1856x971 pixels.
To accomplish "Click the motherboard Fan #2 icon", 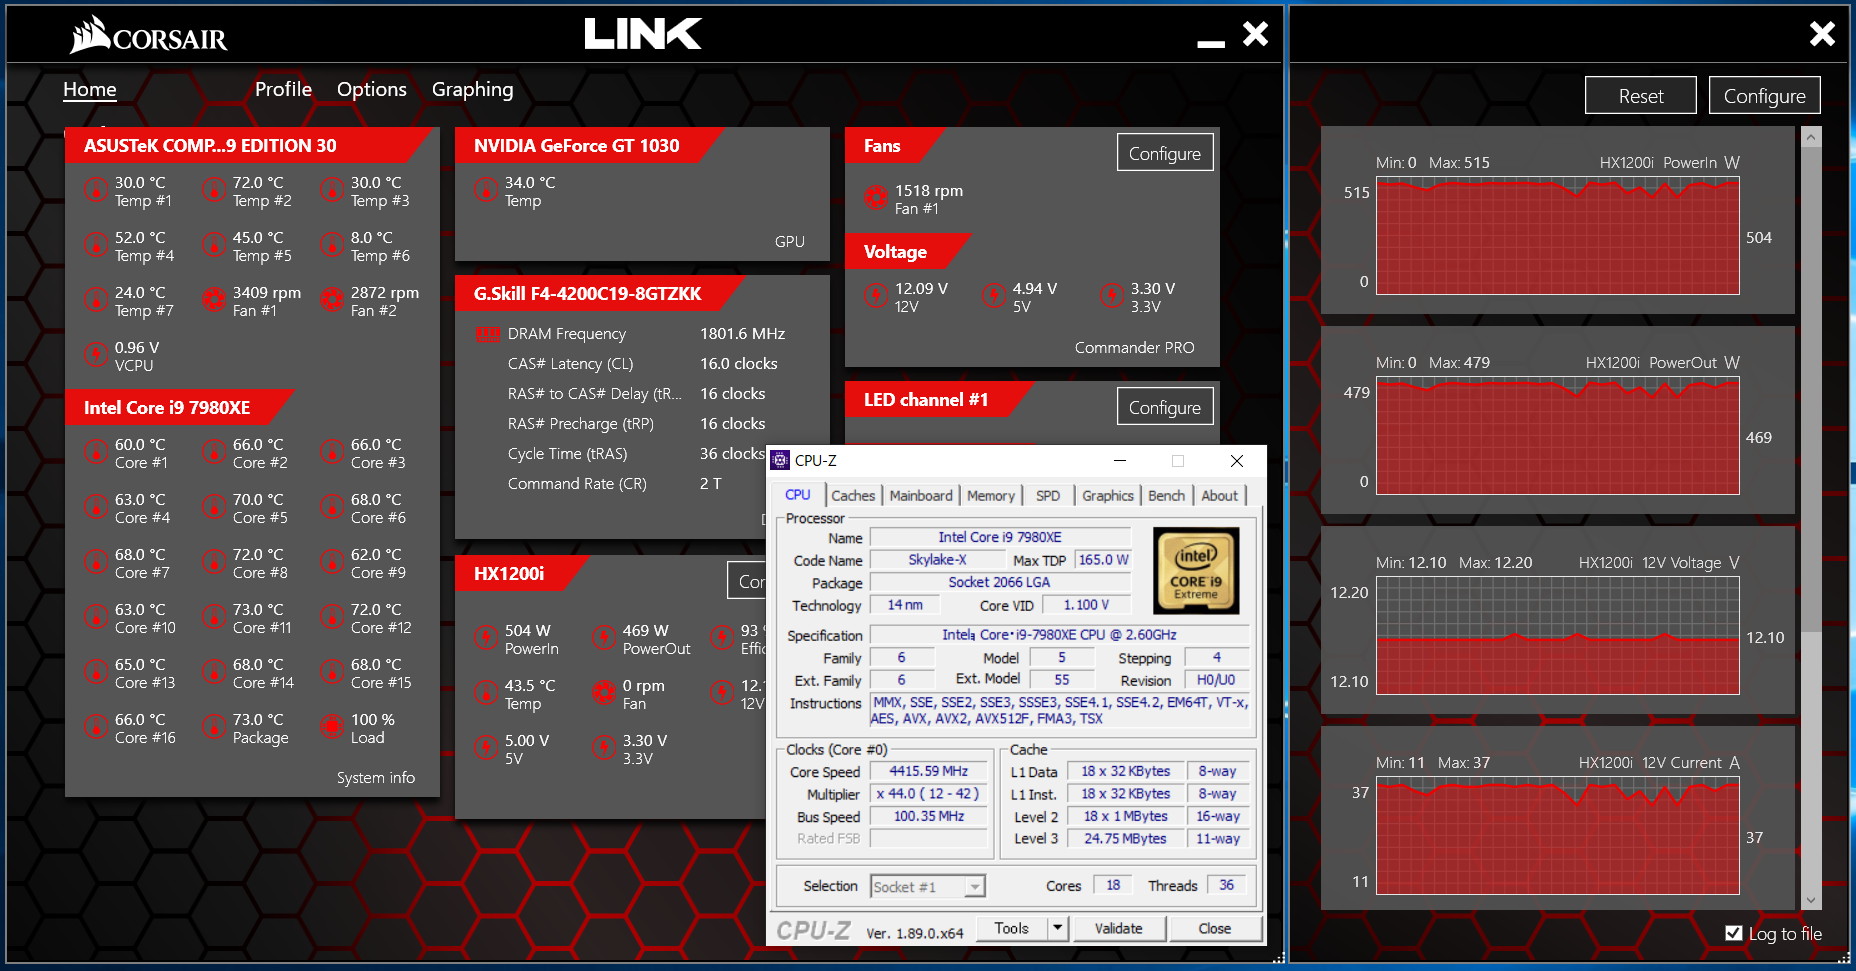I will (332, 300).
